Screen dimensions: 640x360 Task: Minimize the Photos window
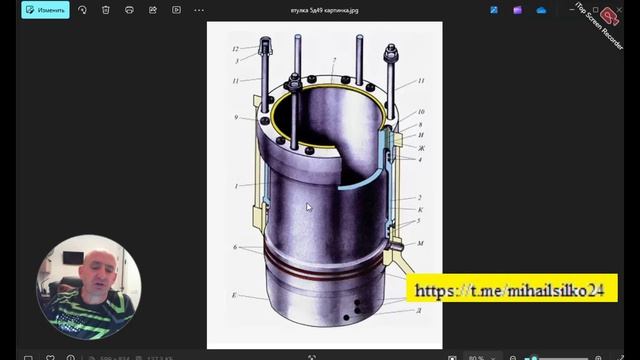tap(571, 9)
